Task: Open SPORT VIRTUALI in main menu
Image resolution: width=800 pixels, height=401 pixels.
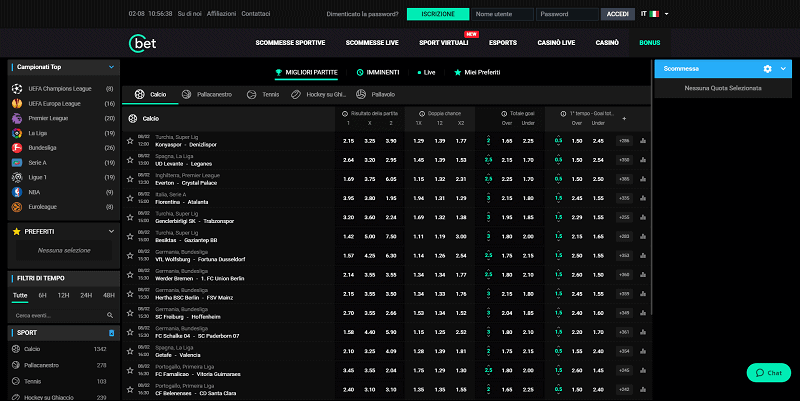Action: pos(444,43)
